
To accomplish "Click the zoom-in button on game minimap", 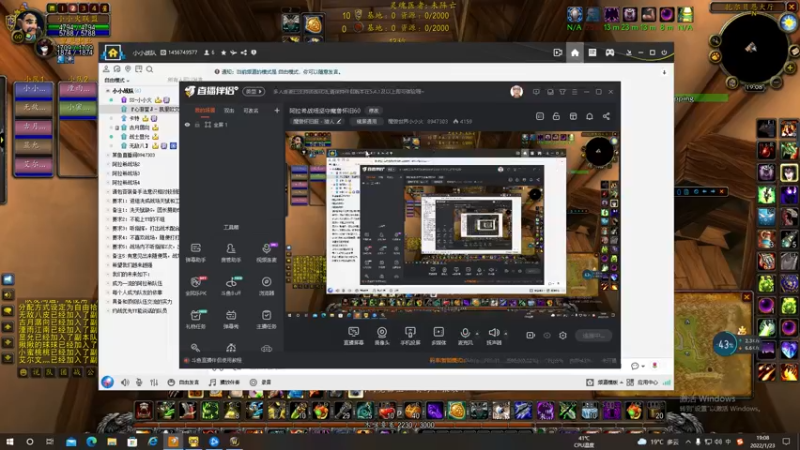I will 790,67.
